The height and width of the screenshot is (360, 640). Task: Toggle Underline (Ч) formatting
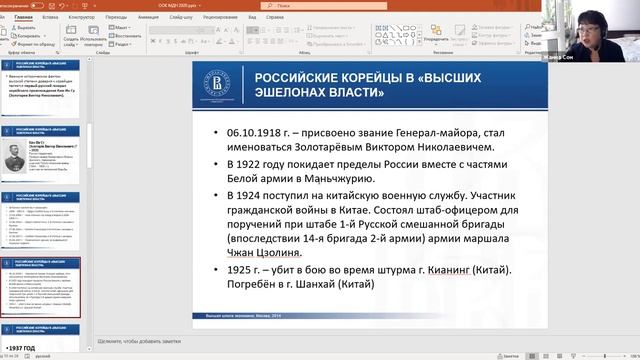click(x=168, y=41)
